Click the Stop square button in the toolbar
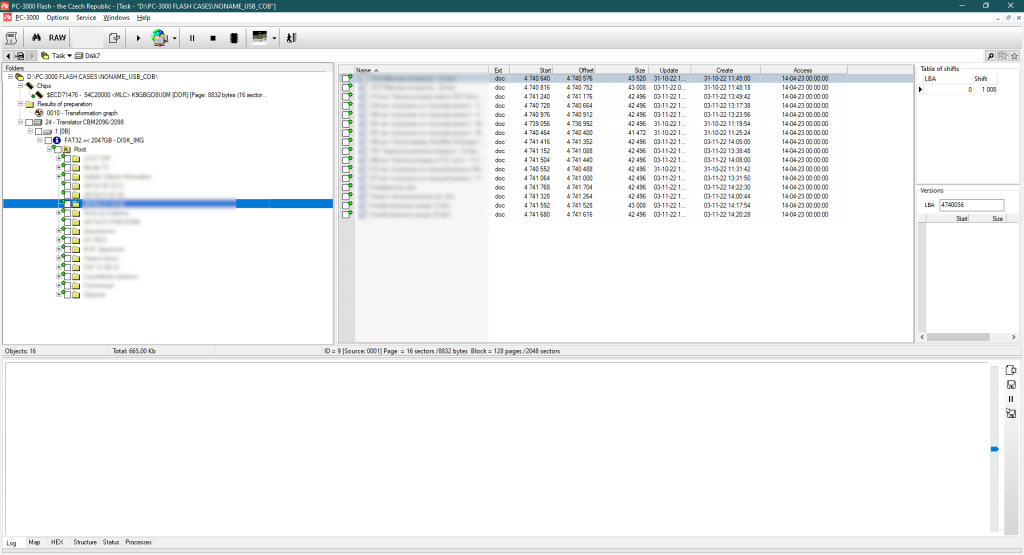1024x555 pixels. (212, 38)
